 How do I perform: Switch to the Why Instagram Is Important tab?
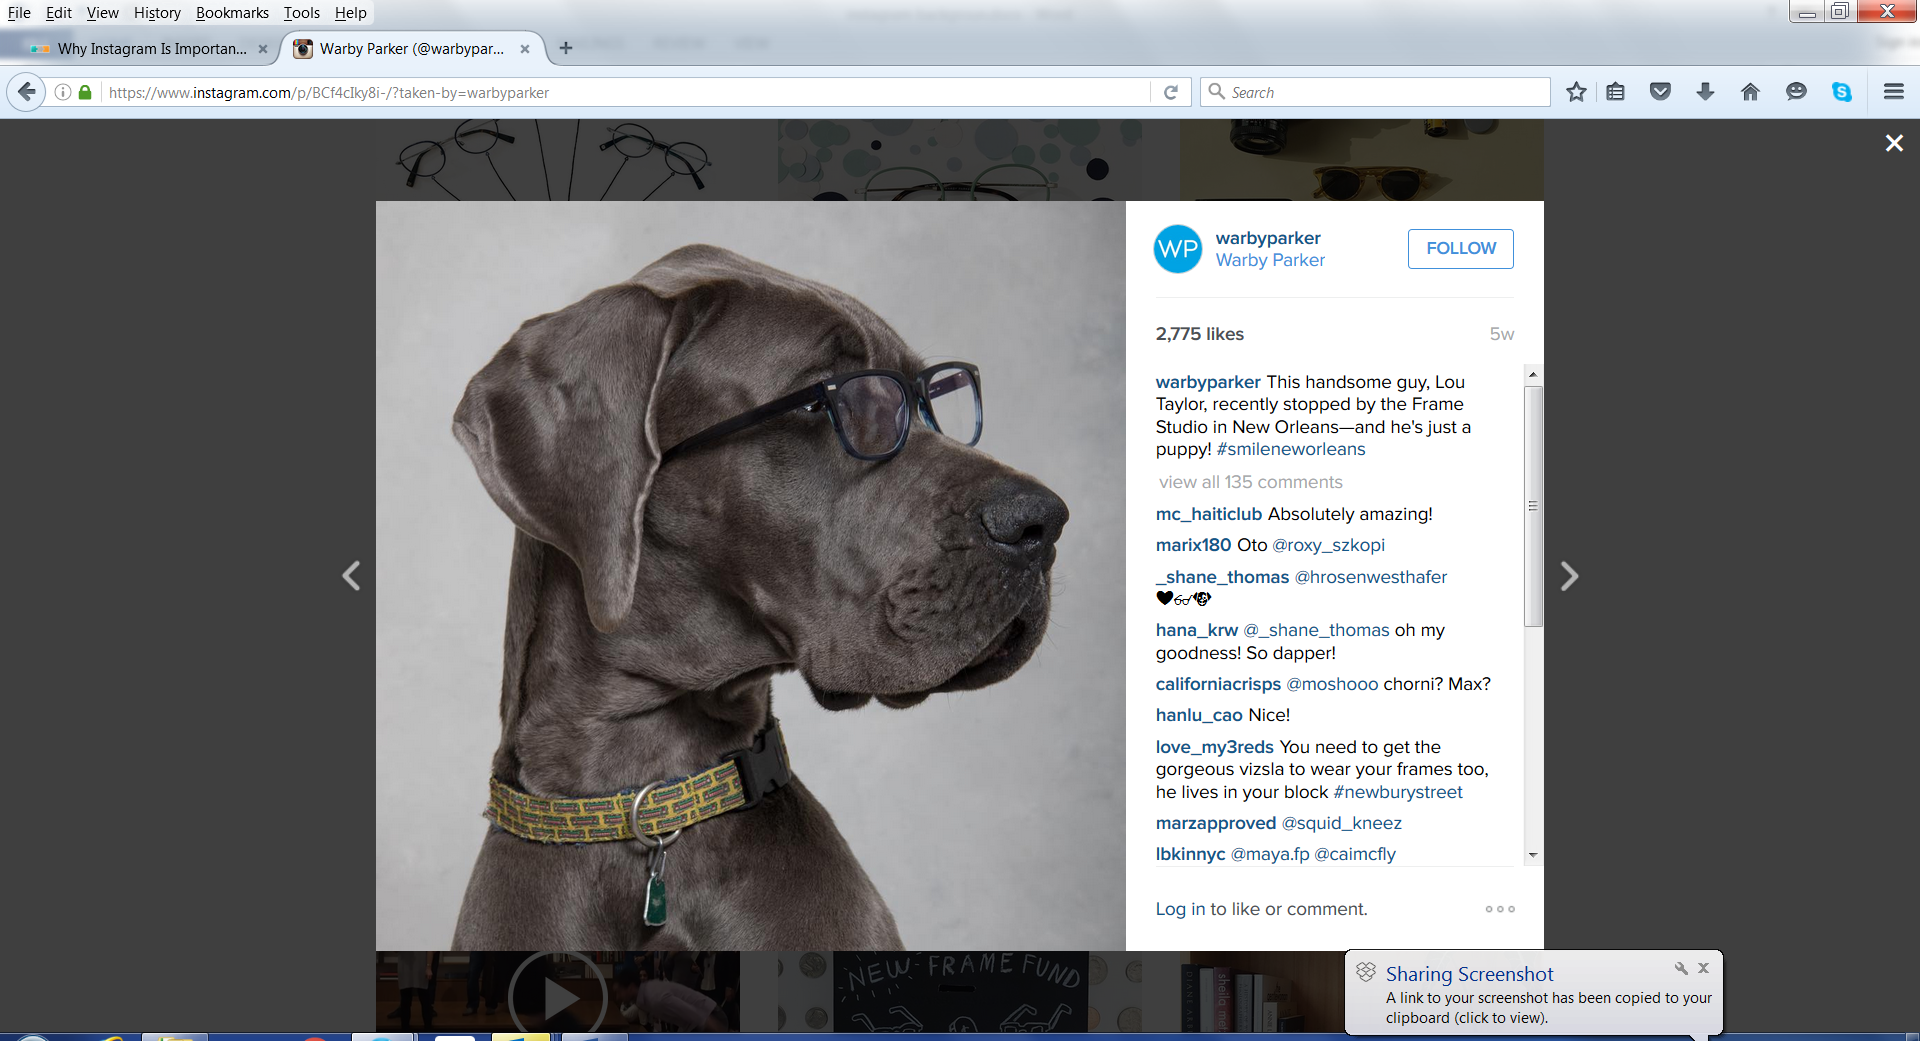point(150,48)
